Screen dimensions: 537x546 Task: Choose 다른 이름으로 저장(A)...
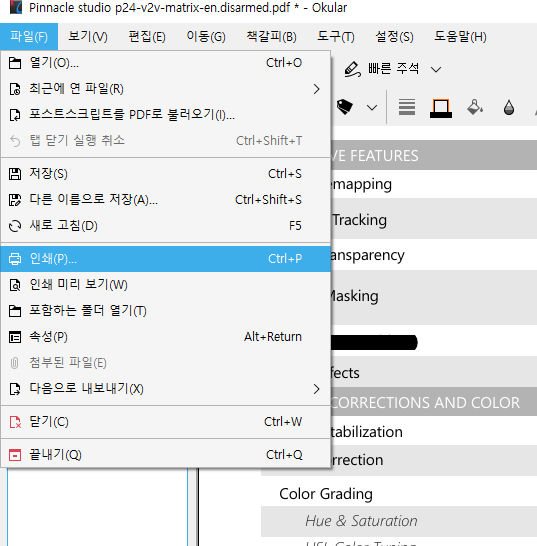165,200
